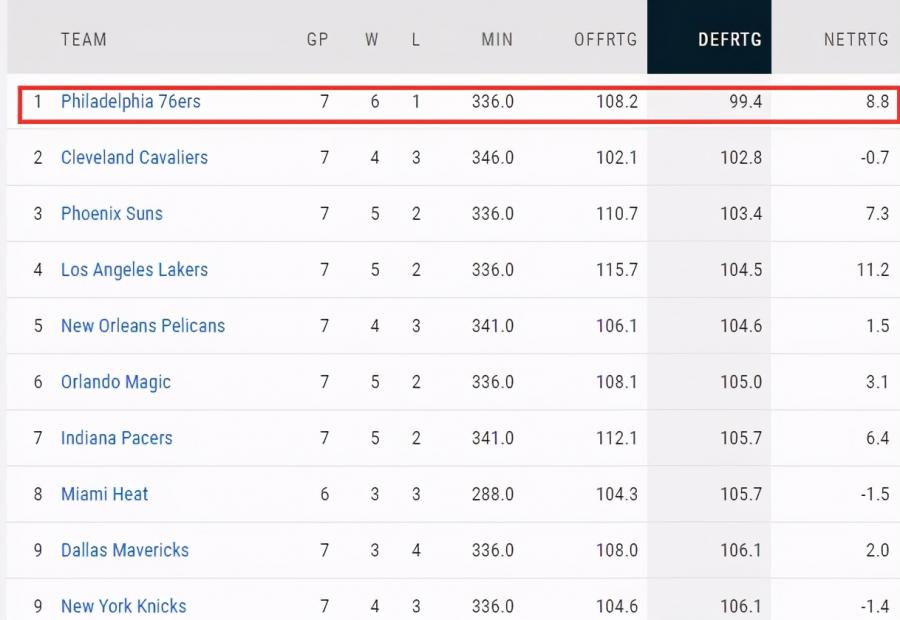The height and width of the screenshot is (620, 900).
Task: Sort by MIN column header
Action: point(496,39)
